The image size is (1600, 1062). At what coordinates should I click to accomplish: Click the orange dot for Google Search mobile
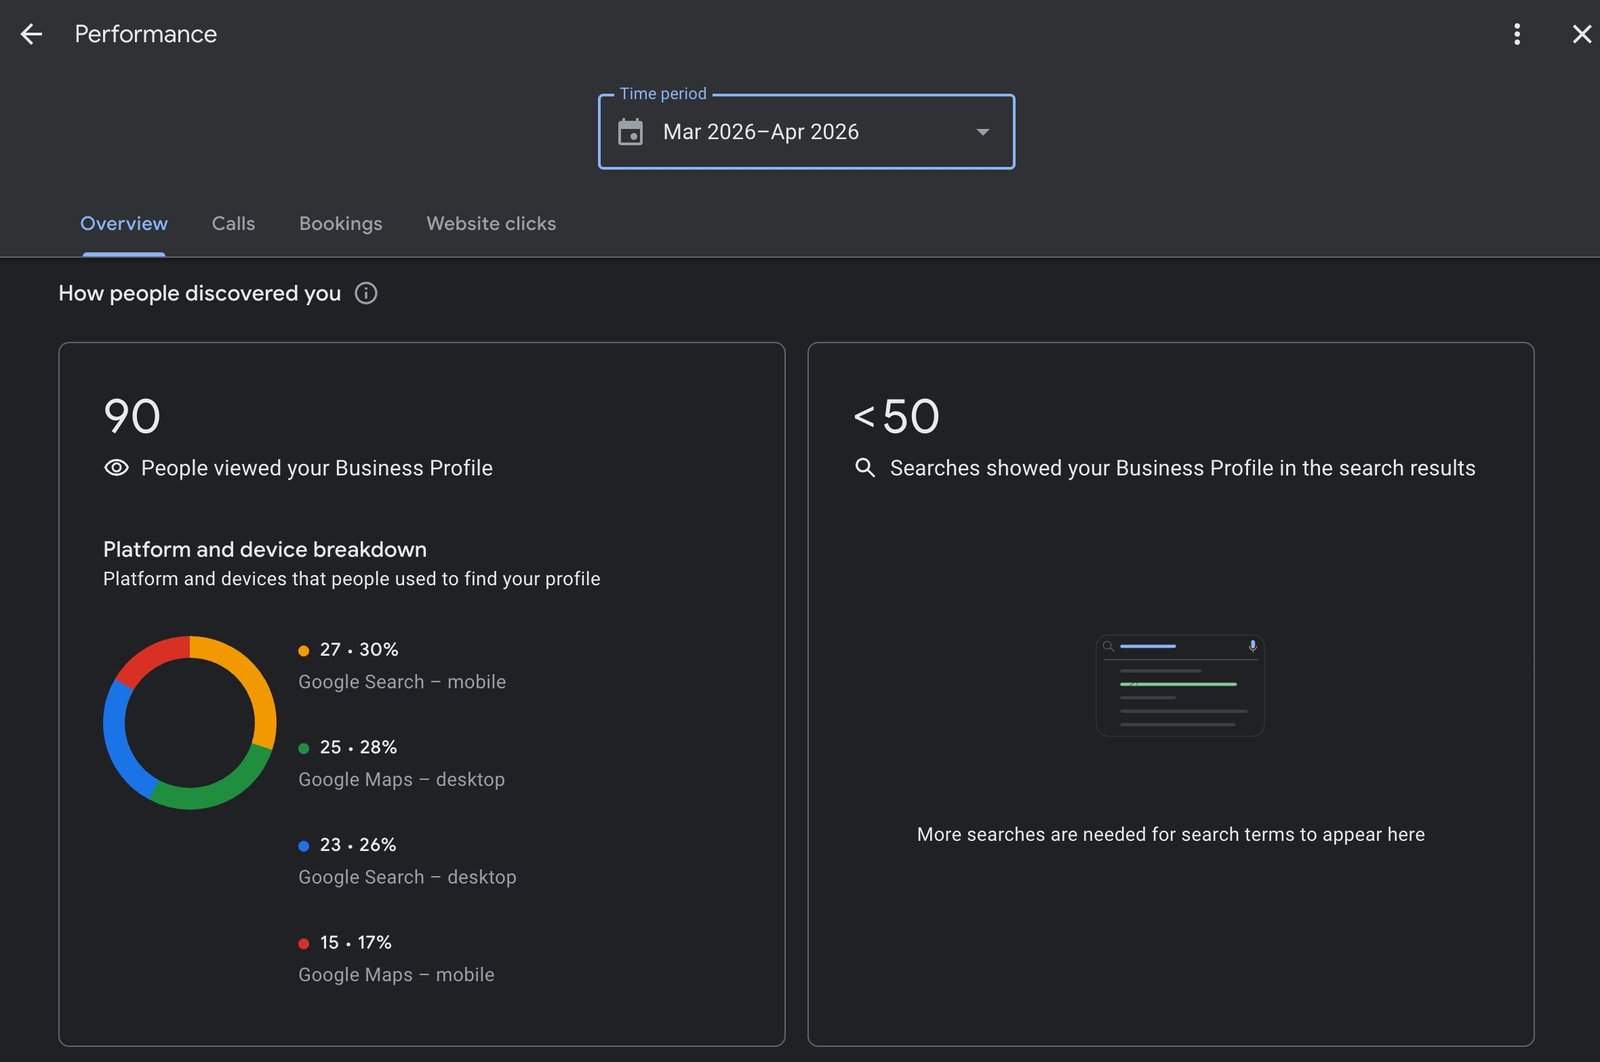(x=303, y=649)
